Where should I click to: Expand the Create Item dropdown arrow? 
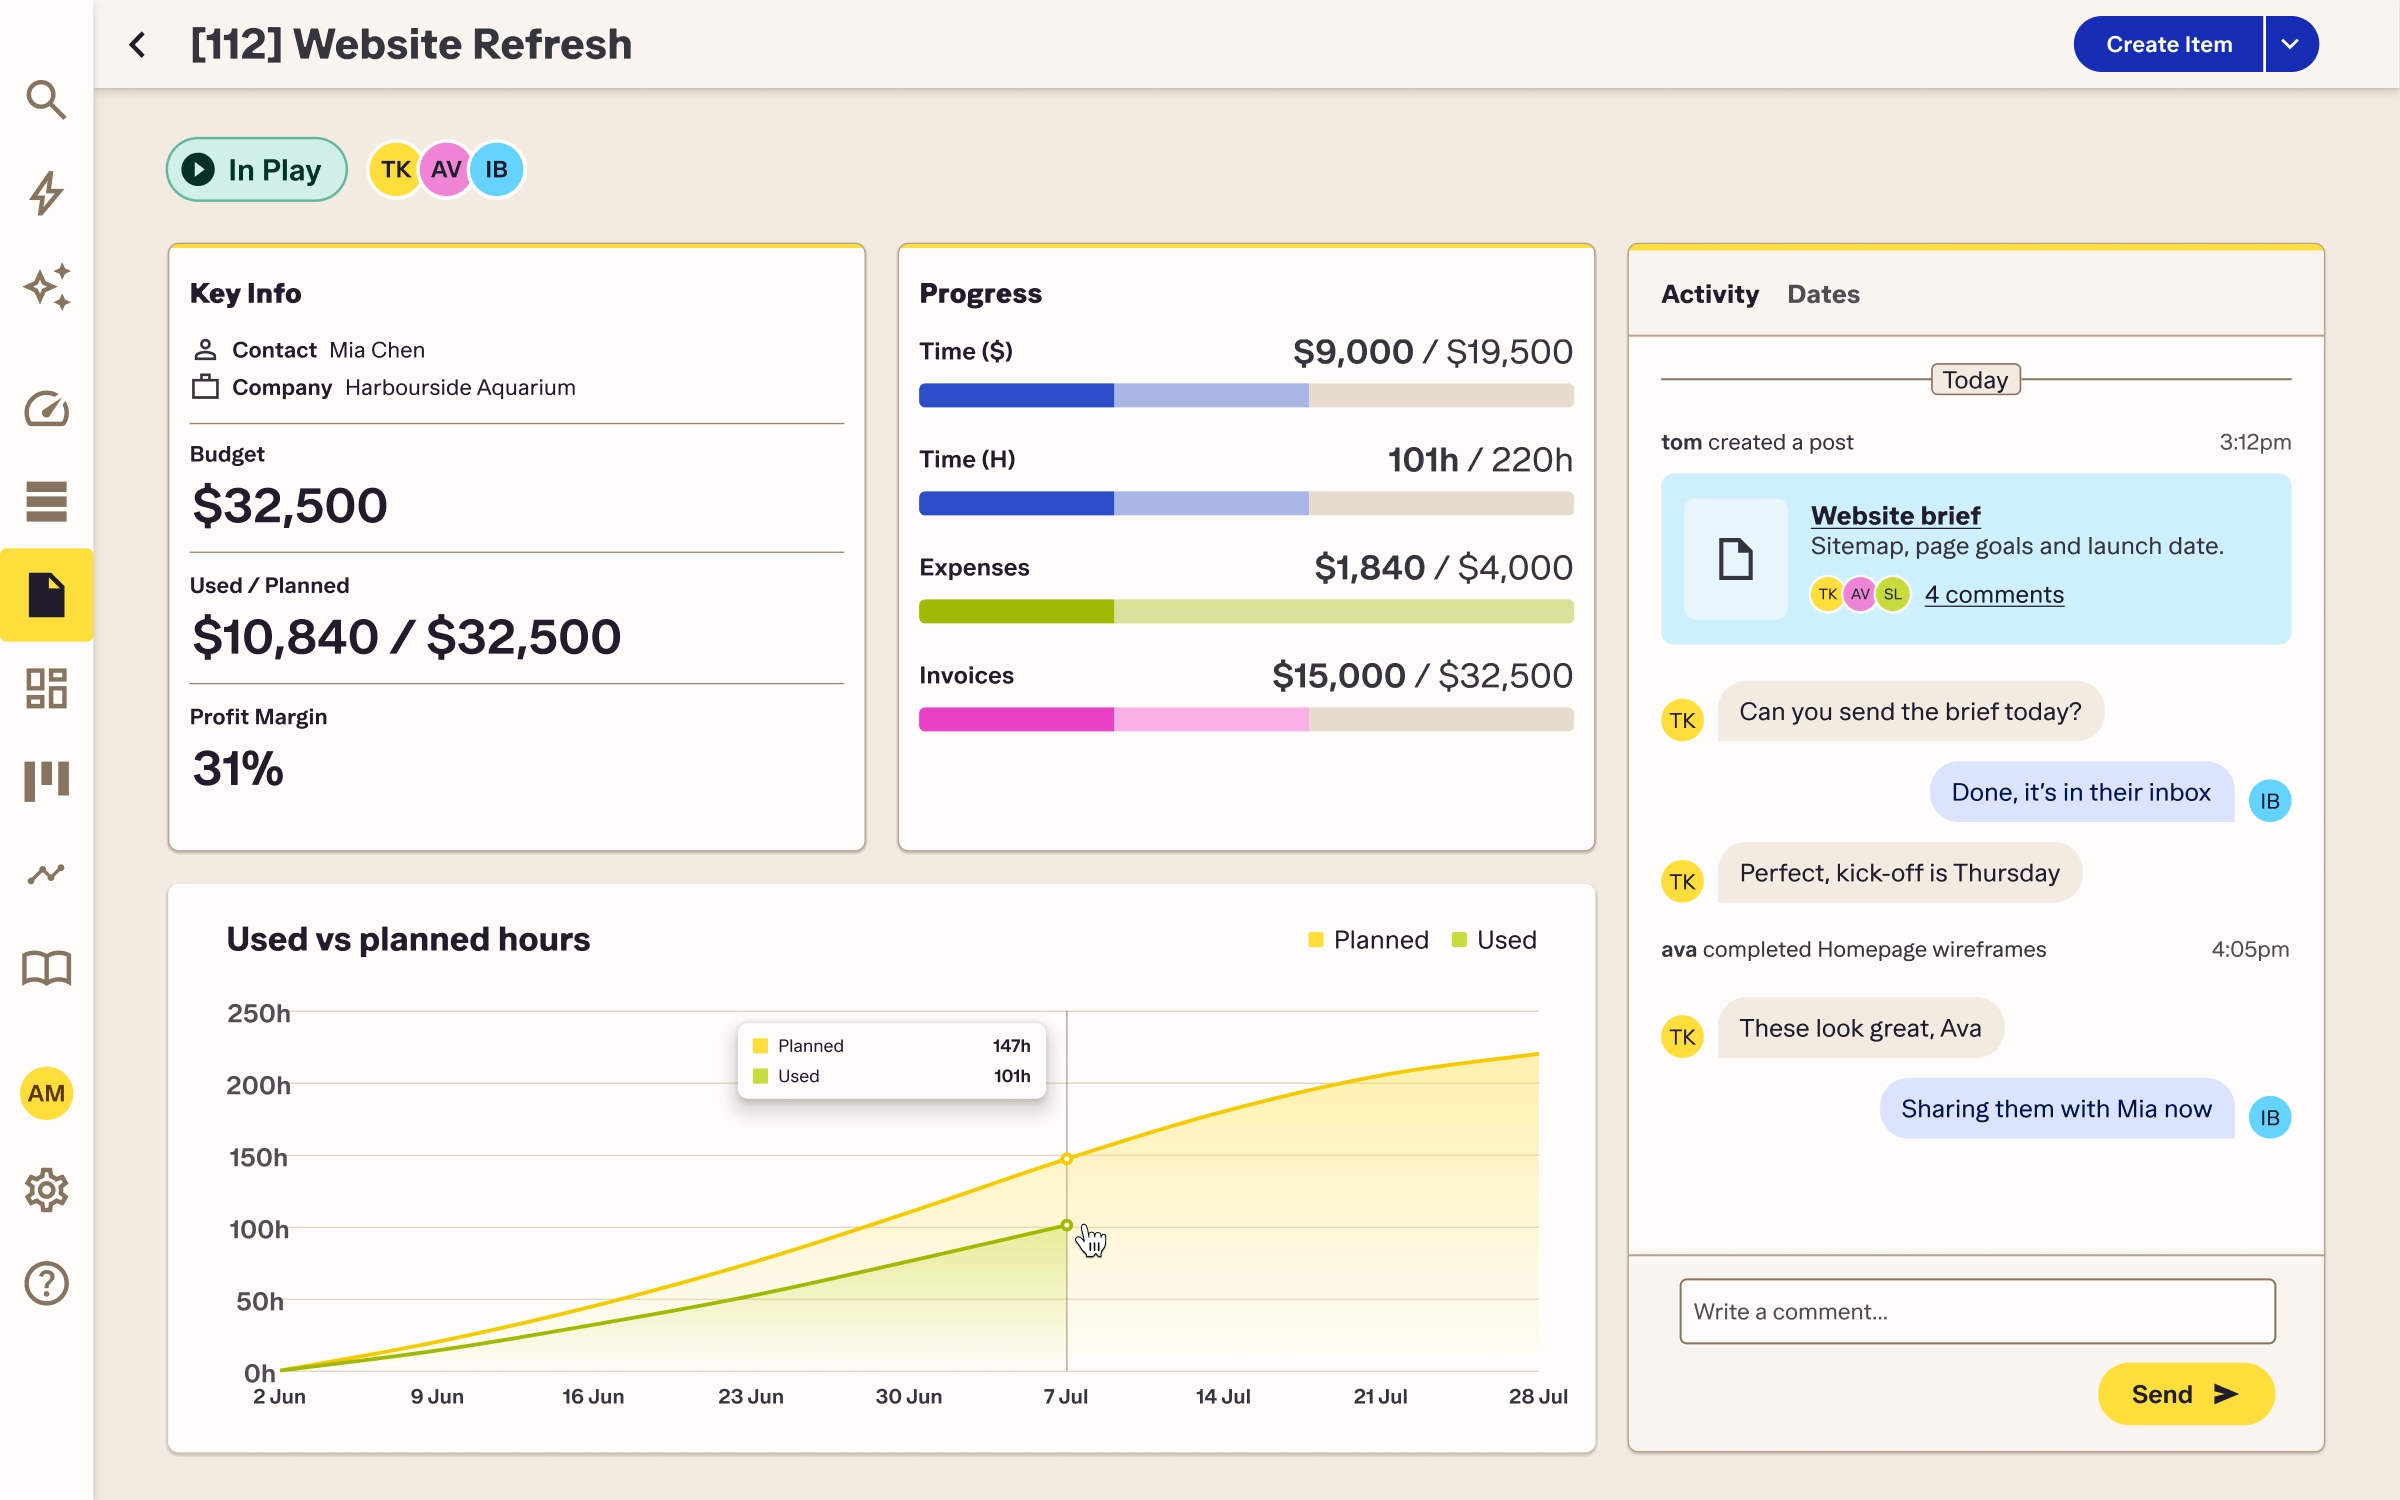2291,44
